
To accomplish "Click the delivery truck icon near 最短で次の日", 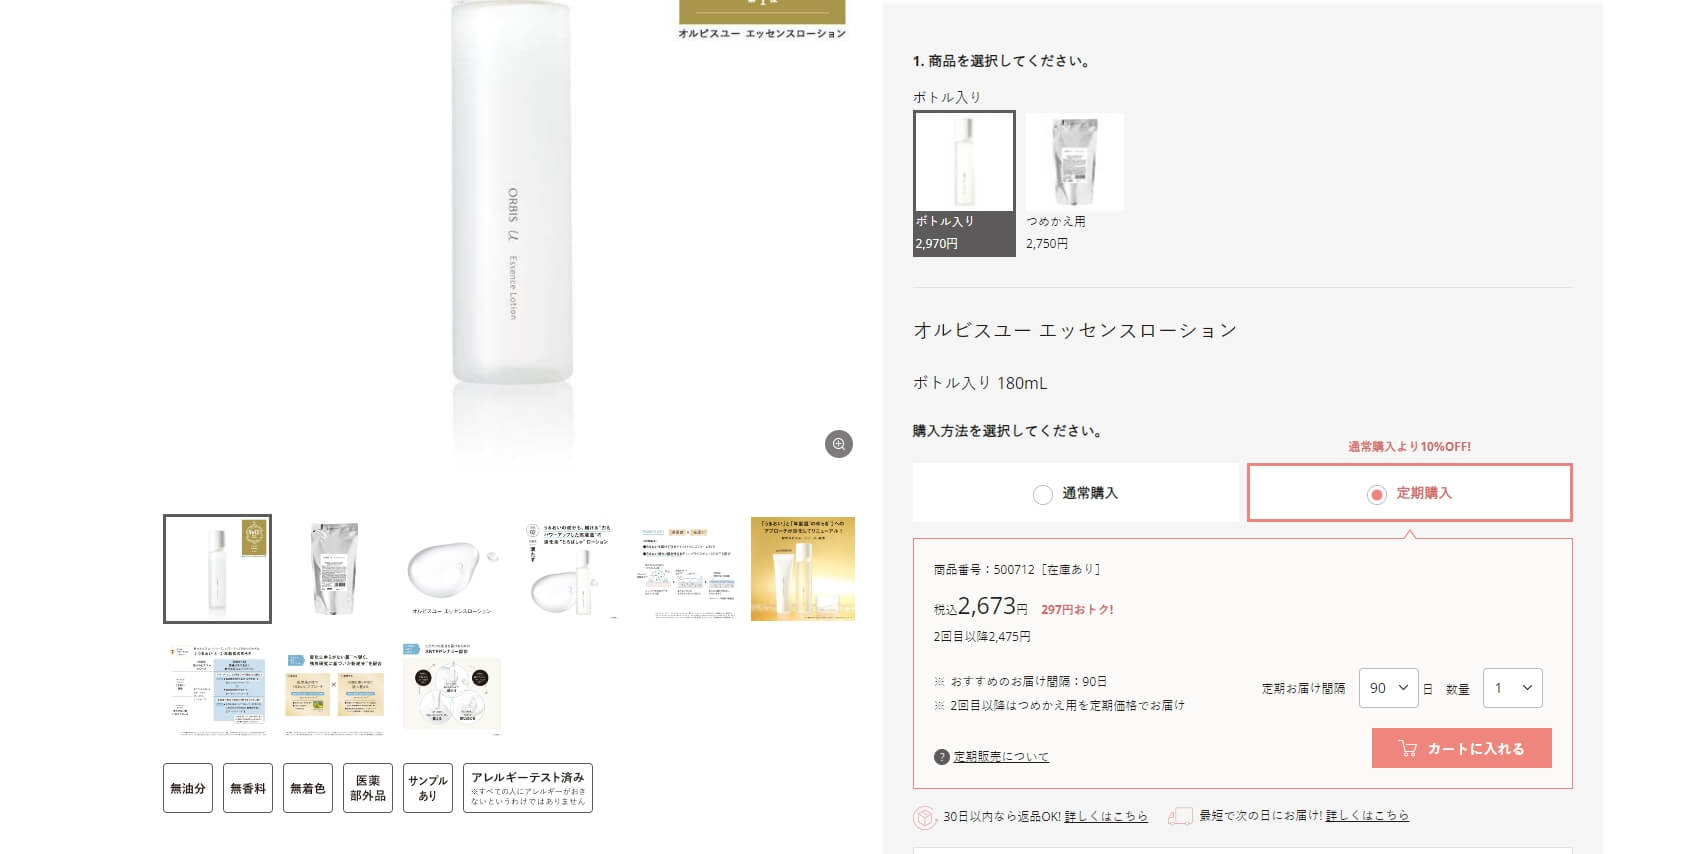I will (1180, 817).
